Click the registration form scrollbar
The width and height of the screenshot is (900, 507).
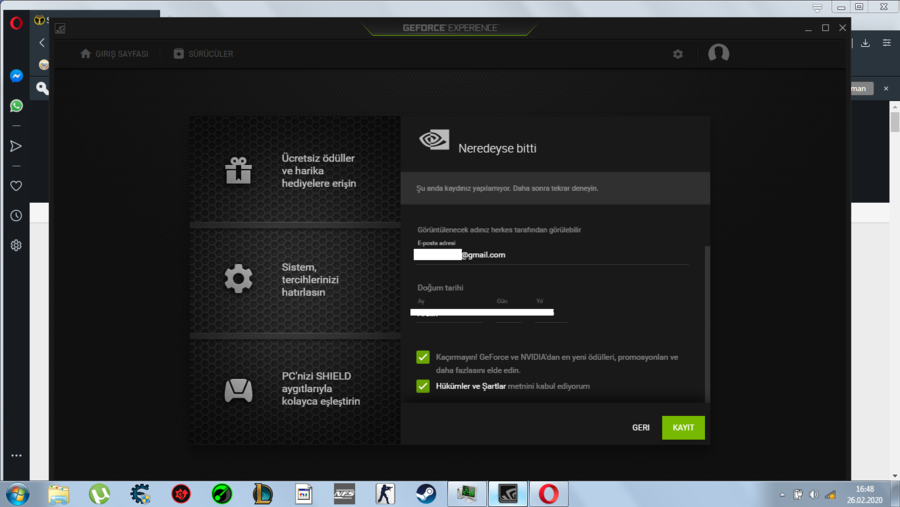click(x=707, y=324)
